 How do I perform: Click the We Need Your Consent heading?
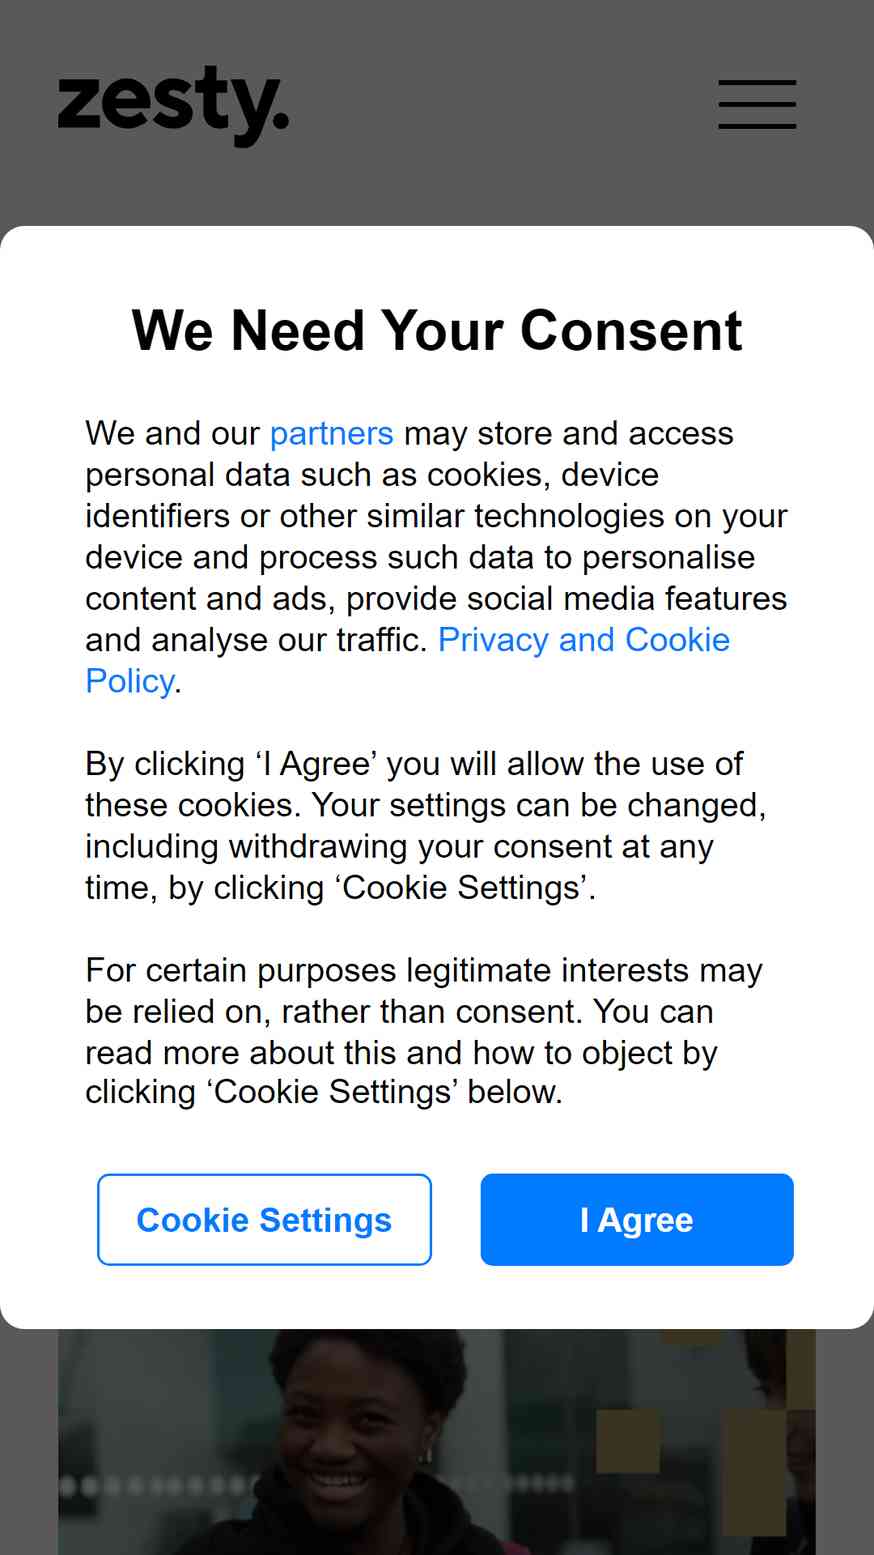pos(437,330)
